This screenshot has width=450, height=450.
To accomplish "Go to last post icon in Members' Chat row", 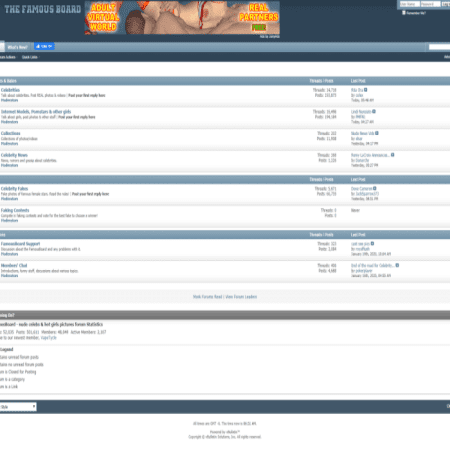I will point(397,266).
